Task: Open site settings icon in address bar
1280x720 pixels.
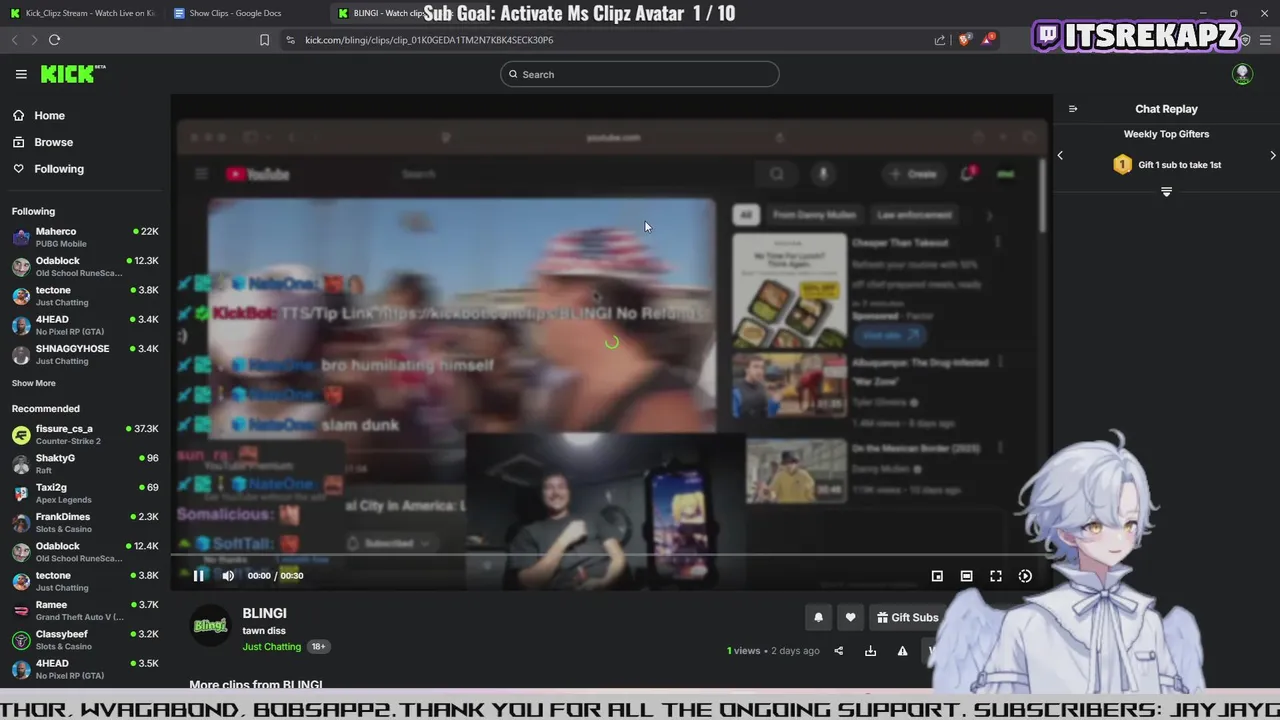Action: (x=290, y=40)
